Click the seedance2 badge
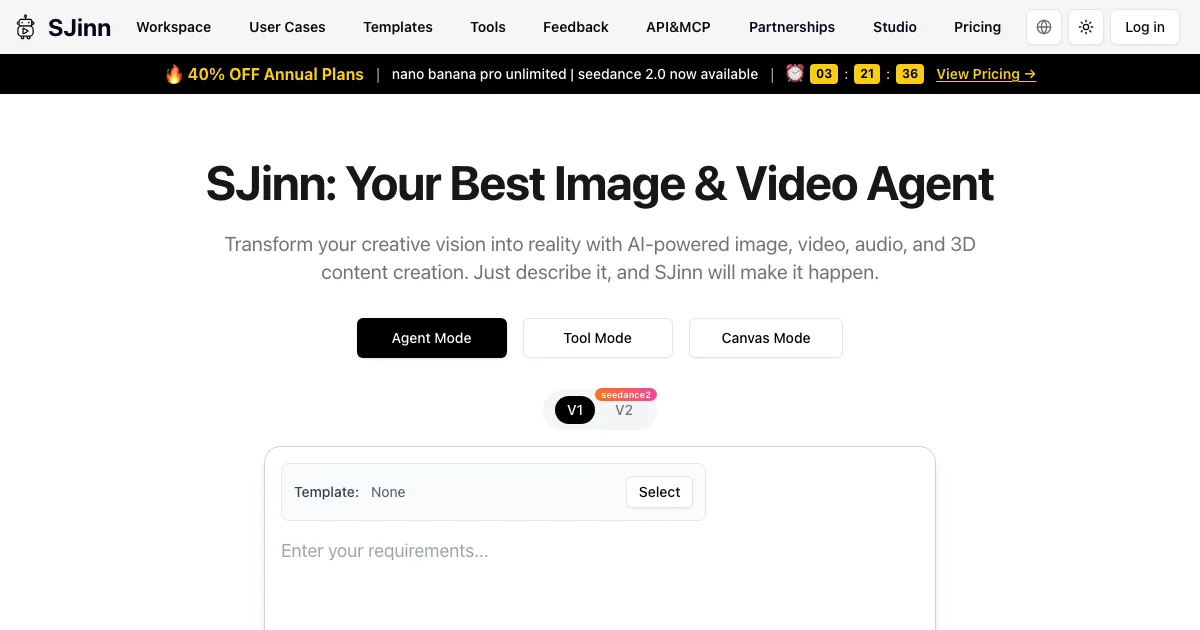 pyautogui.click(x=626, y=395)
